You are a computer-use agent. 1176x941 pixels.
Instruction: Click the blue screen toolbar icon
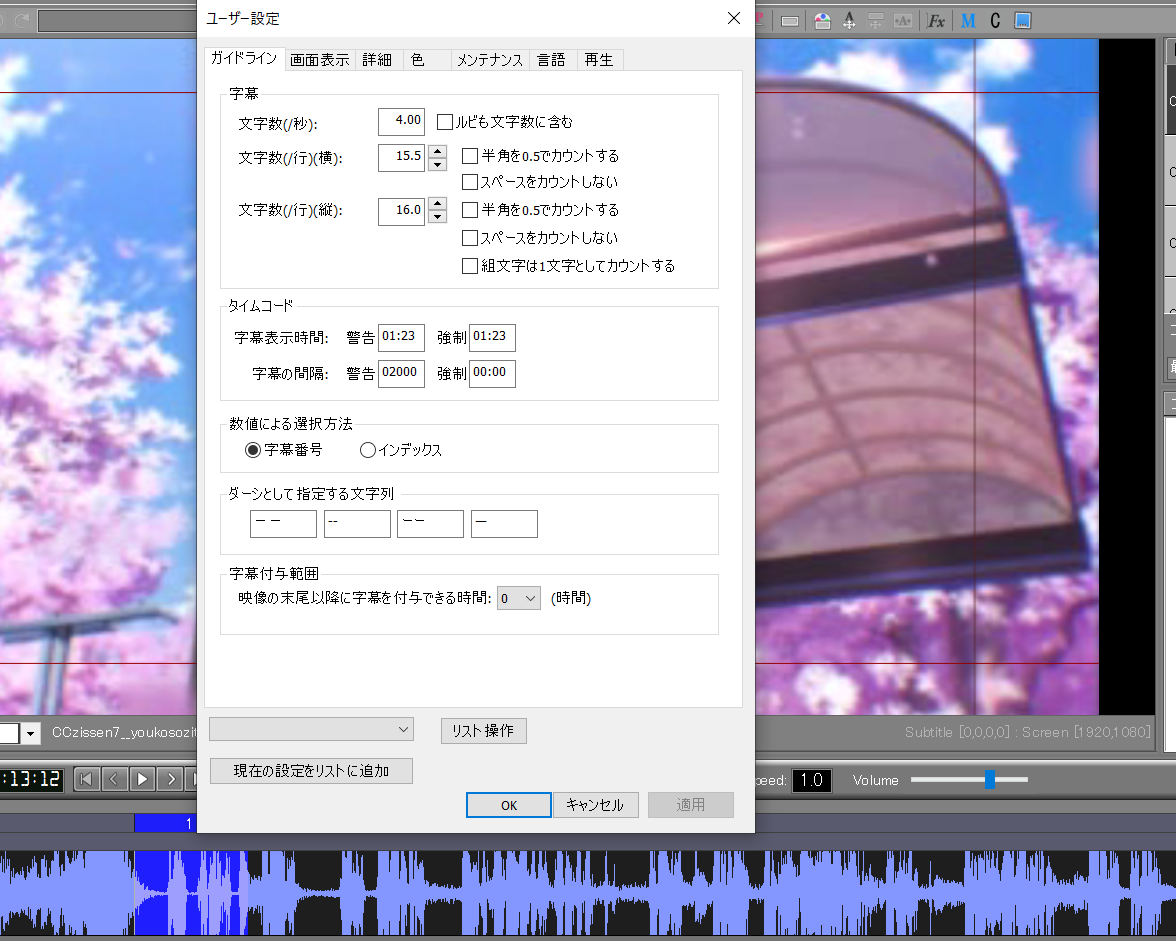click(x=1022, y=21)
